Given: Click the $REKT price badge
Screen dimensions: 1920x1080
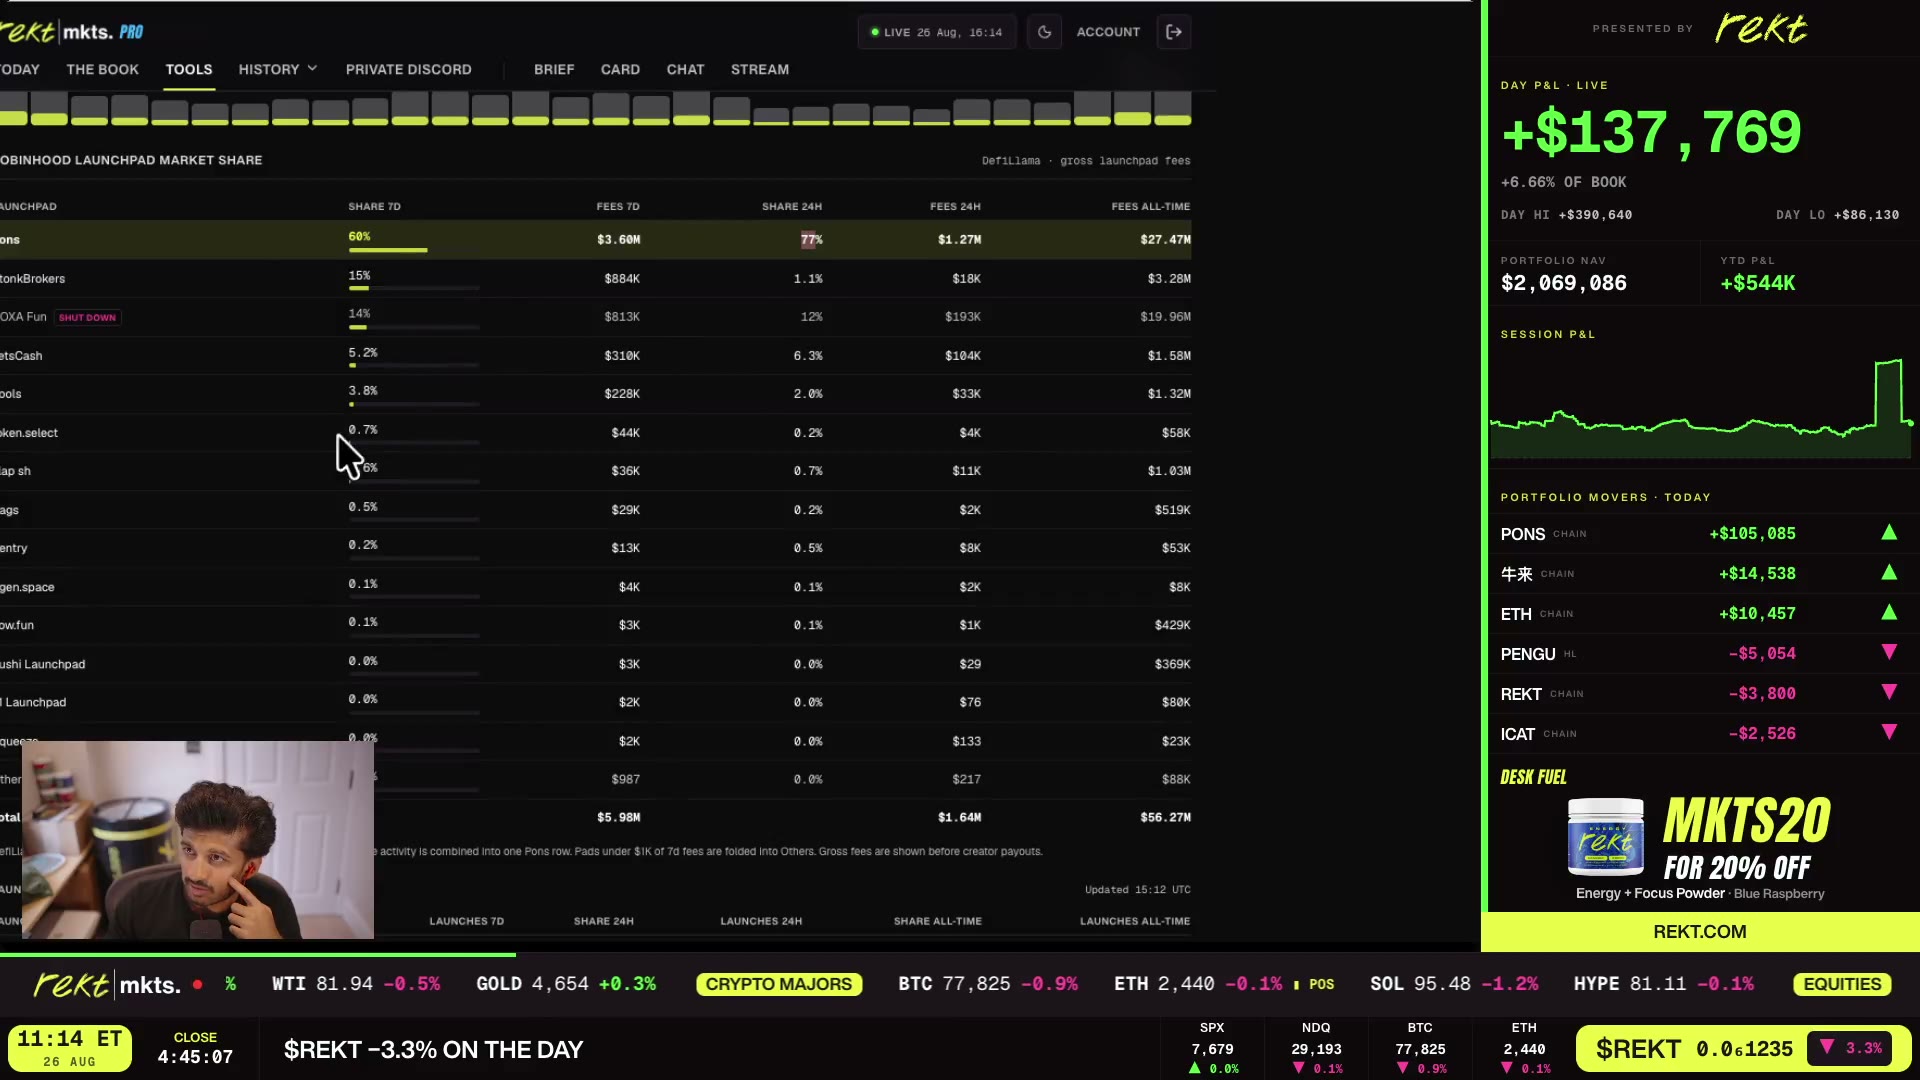Looking at the screenshot, I should click(x=1741, y=1049).
